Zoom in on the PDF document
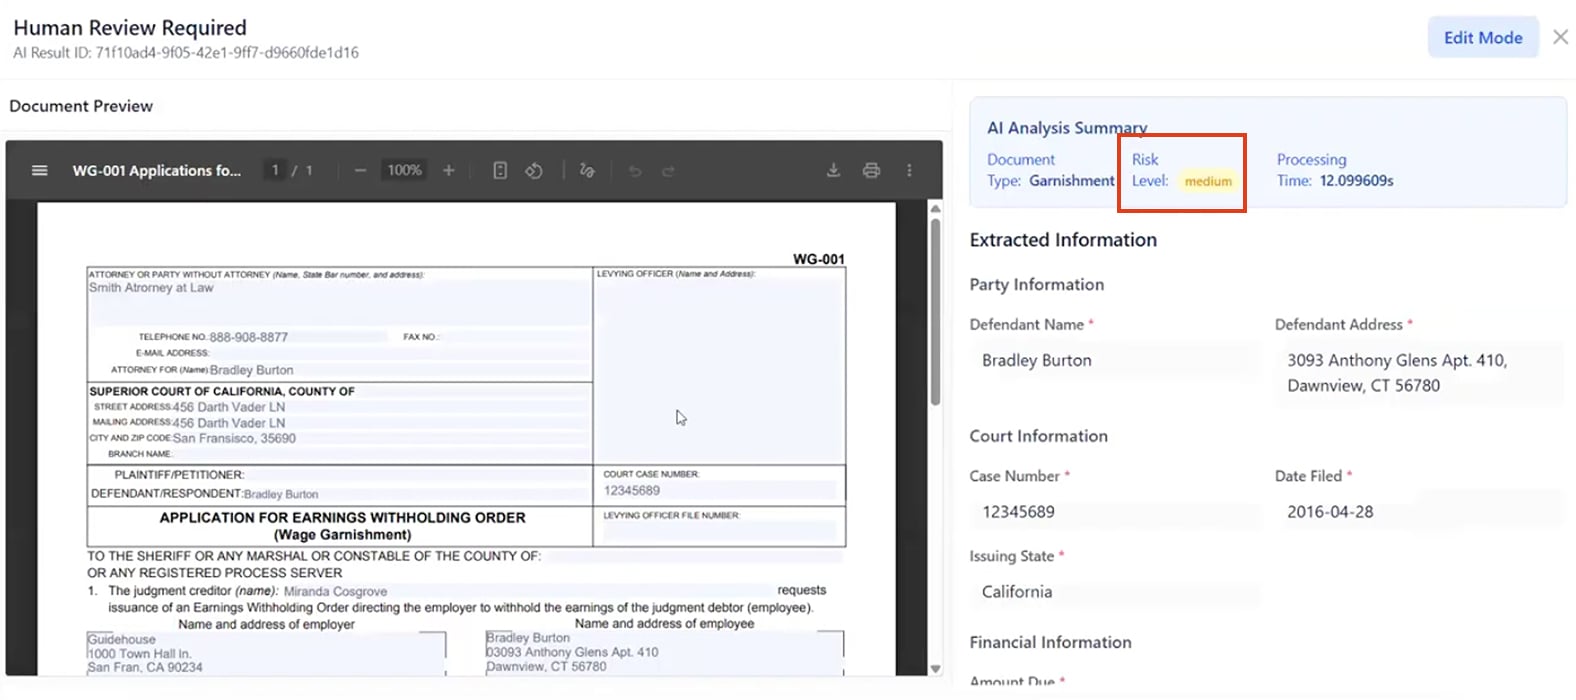 [449, 171]
